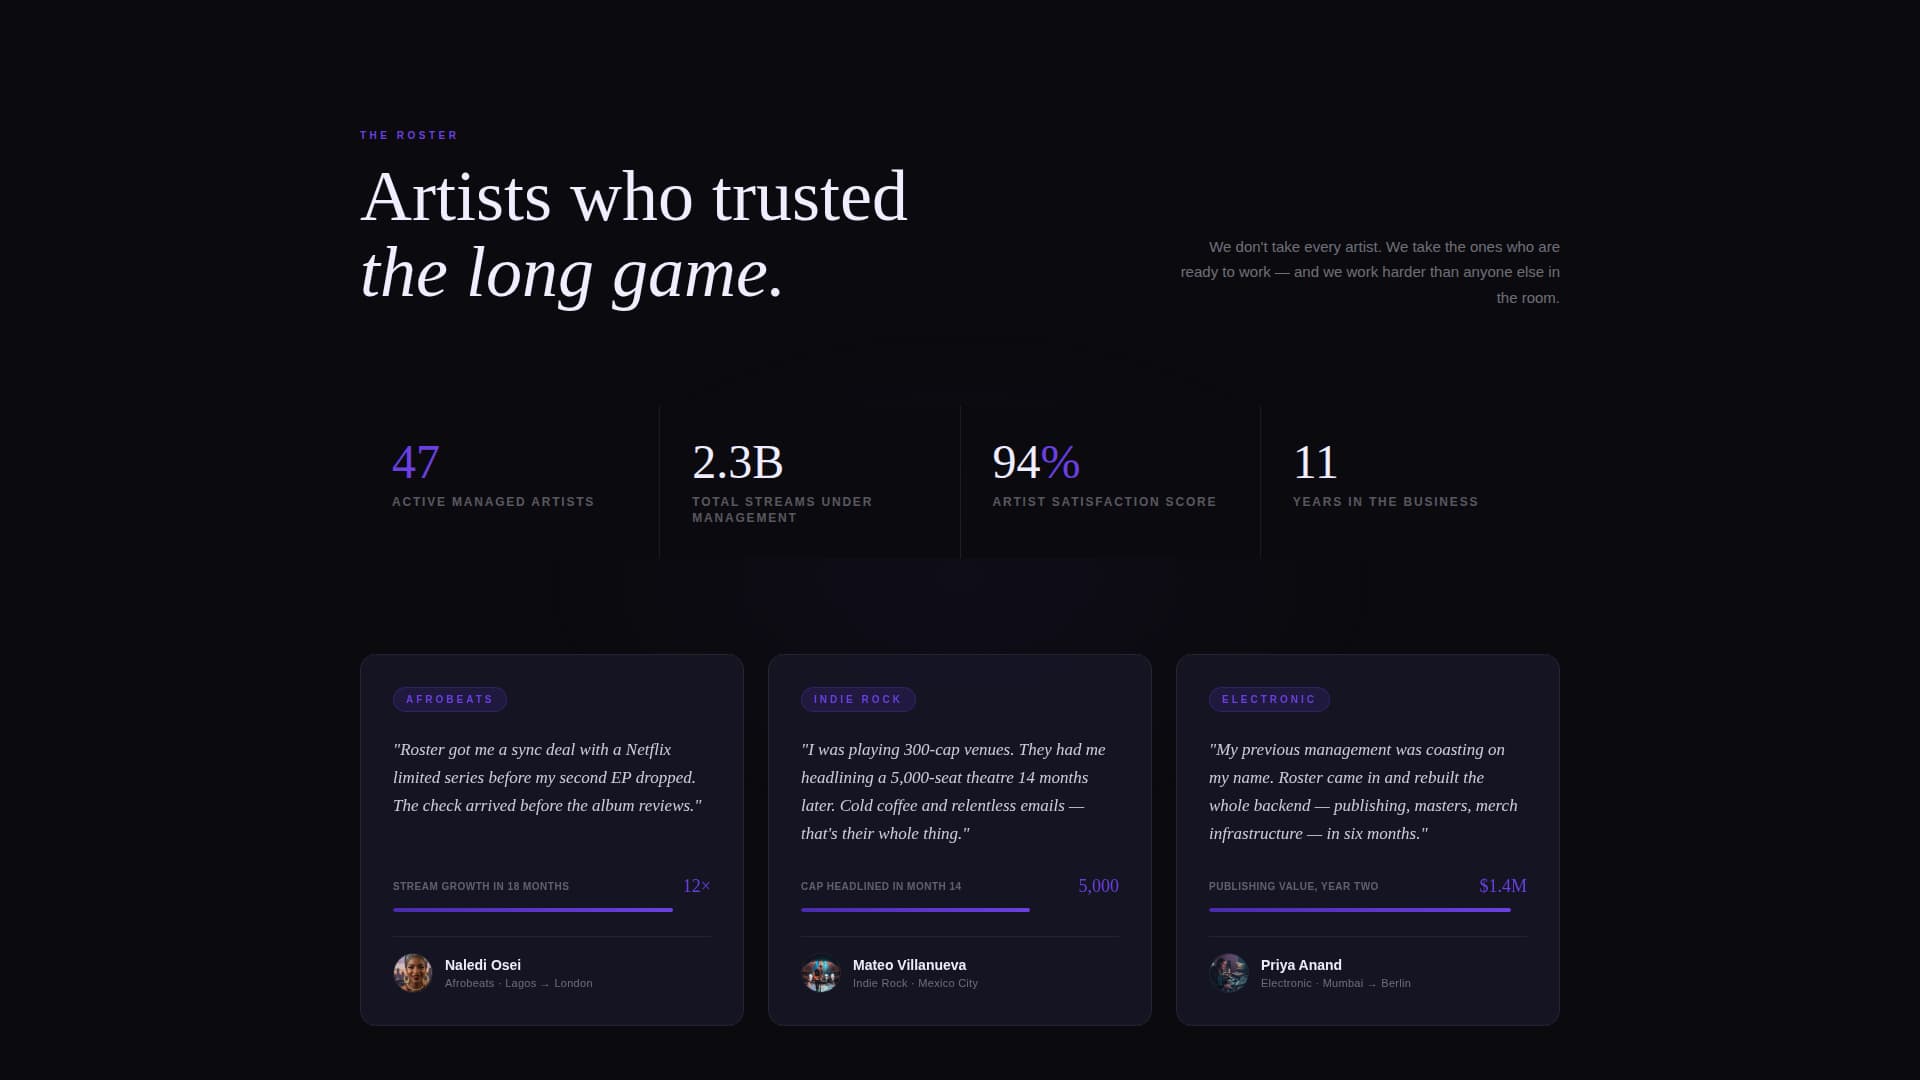Viewport: 1920px width, 1080px height.
Task: Open Naledi Osei's avatar photo
Action: point(412,972)
